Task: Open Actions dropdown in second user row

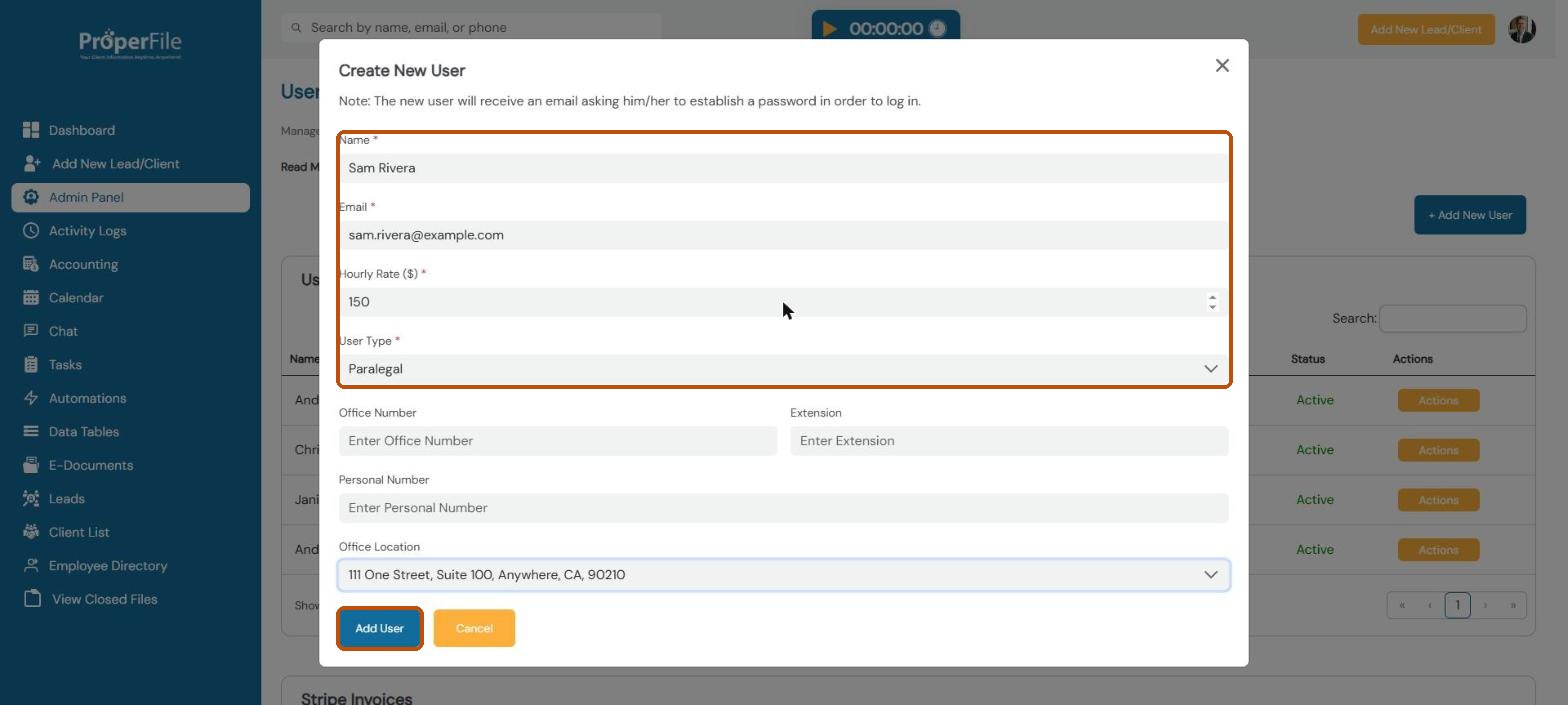Action: coord(1438,450)
